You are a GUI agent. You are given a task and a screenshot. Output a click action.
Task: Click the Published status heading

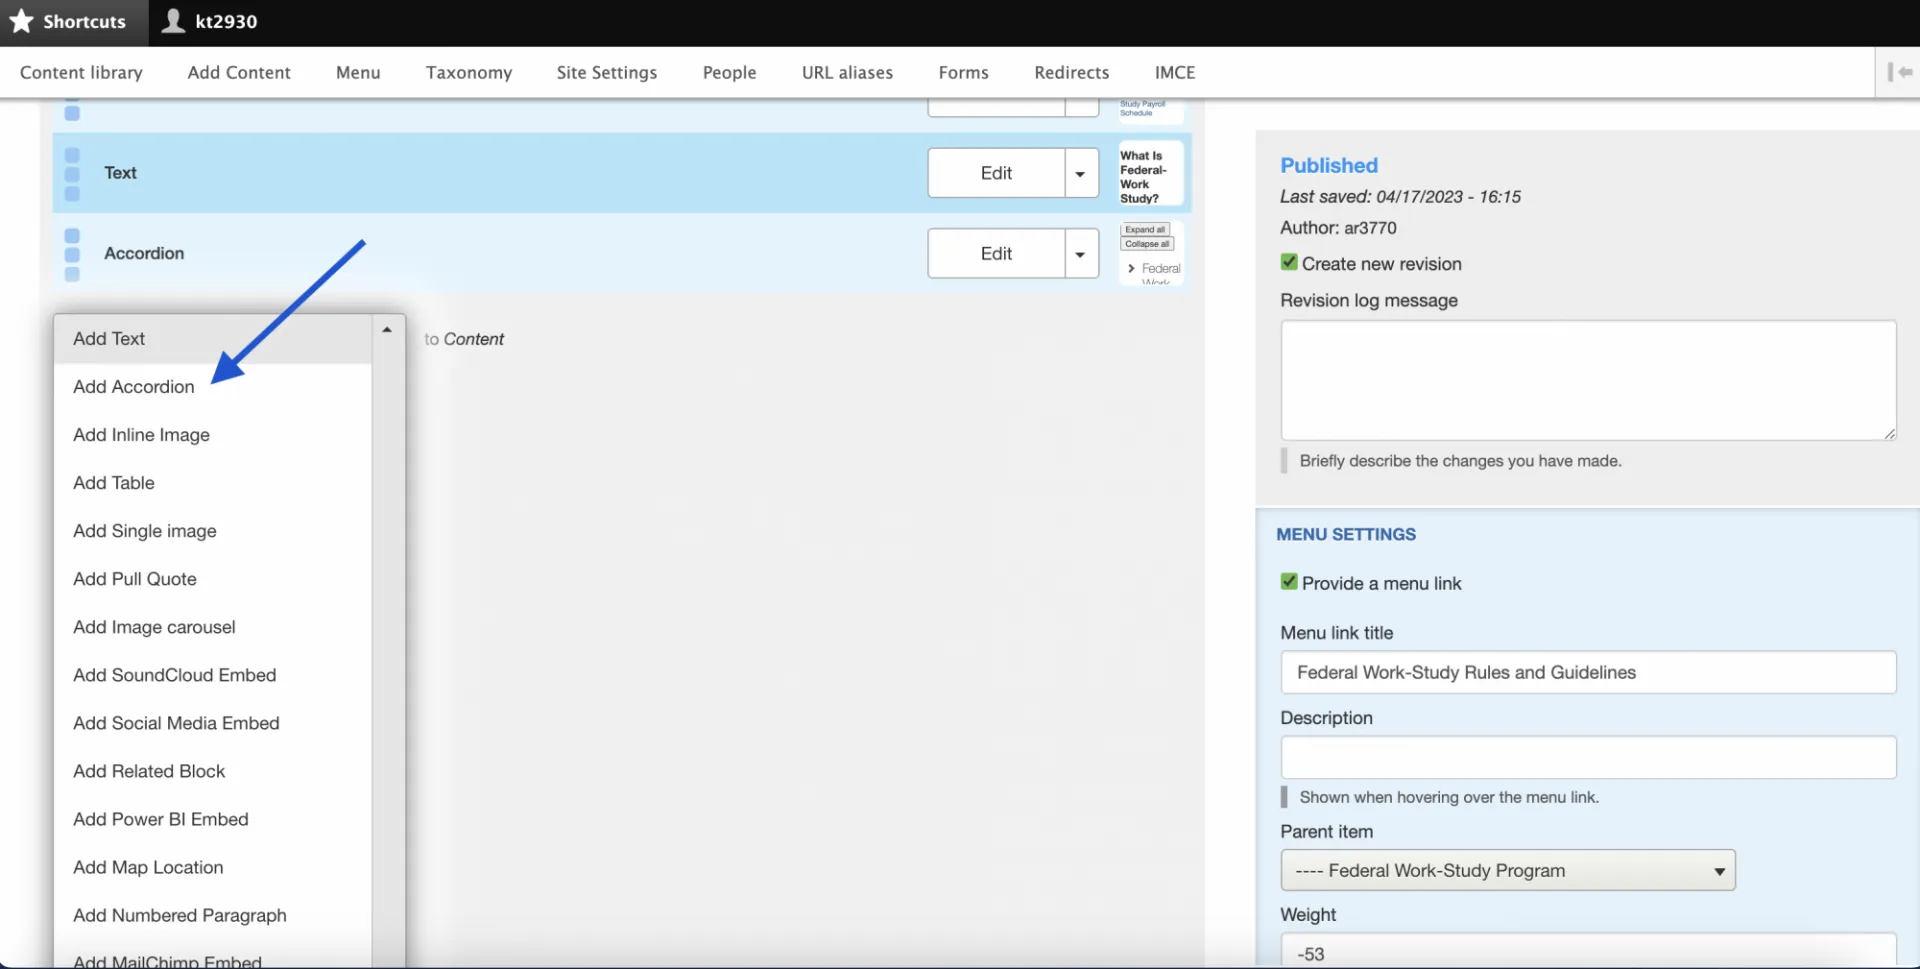[x=1329, y=165]
